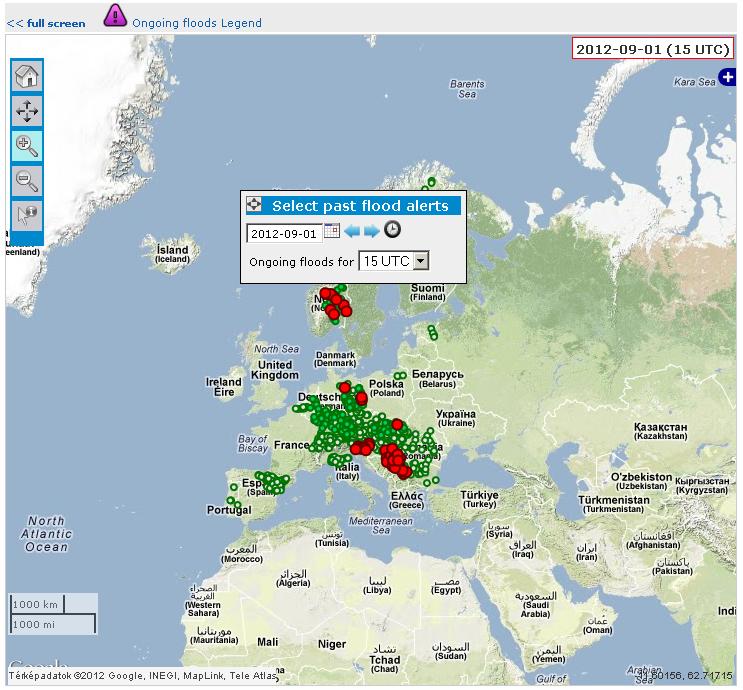The image size is (743, 690).
Task: Click the 2012-09-01 (15 UTC) date label
Action: 652,49
